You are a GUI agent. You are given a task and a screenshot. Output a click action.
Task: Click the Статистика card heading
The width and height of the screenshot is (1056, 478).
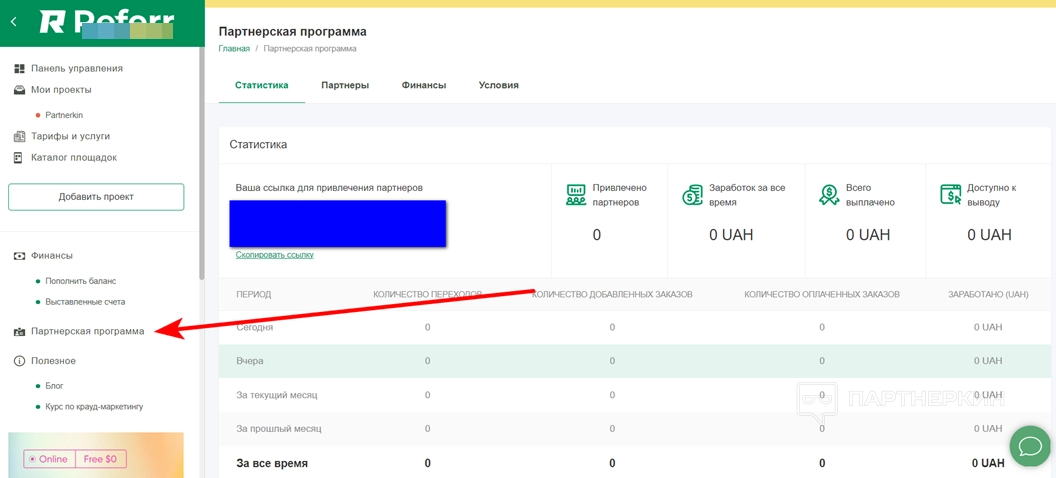258,144
